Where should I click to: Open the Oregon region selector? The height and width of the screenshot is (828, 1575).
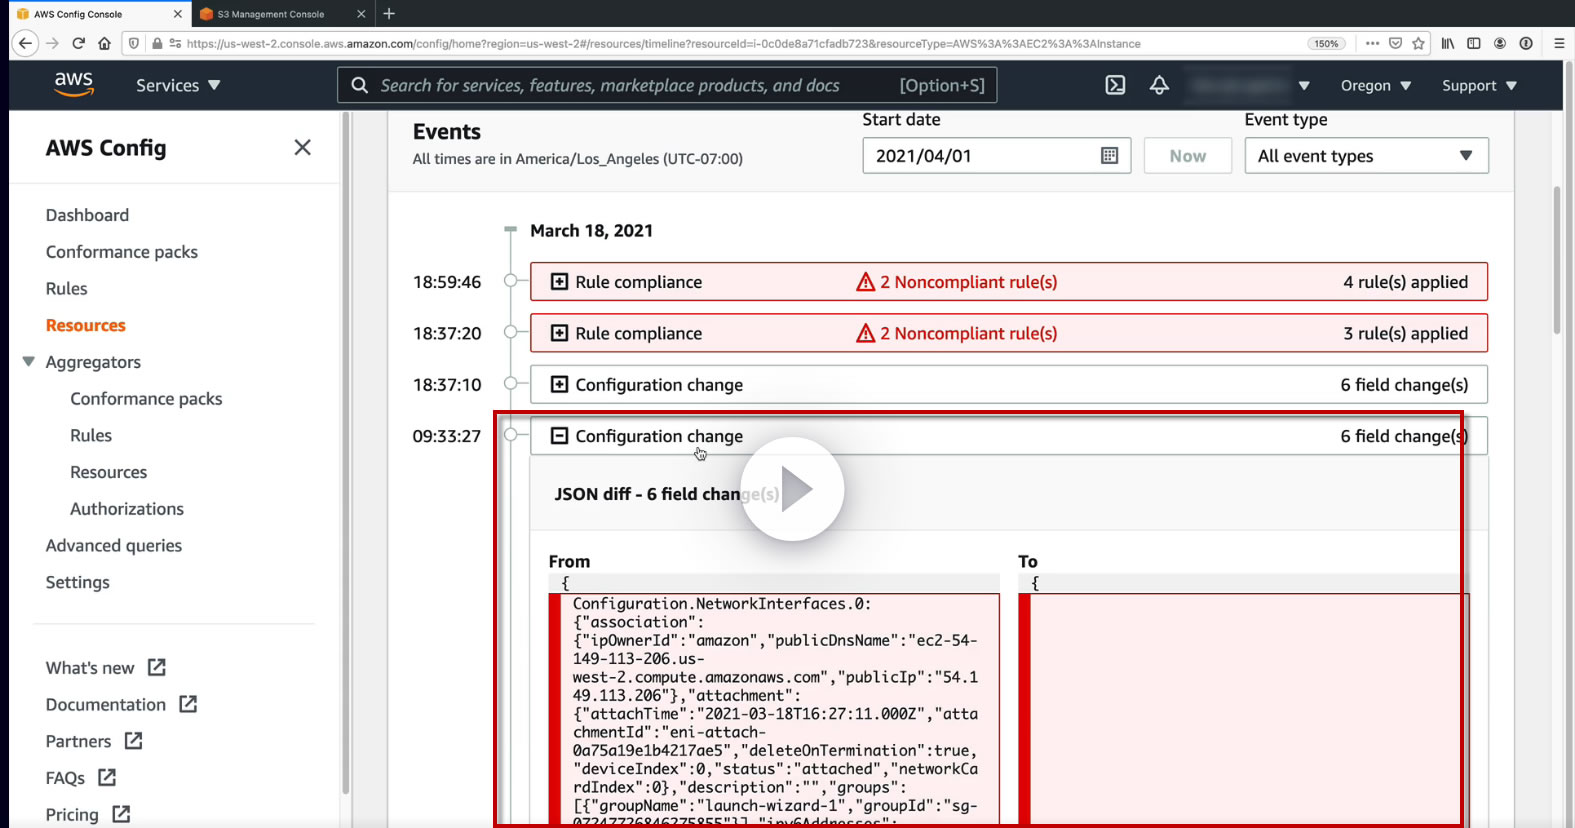pos(1376,85)
